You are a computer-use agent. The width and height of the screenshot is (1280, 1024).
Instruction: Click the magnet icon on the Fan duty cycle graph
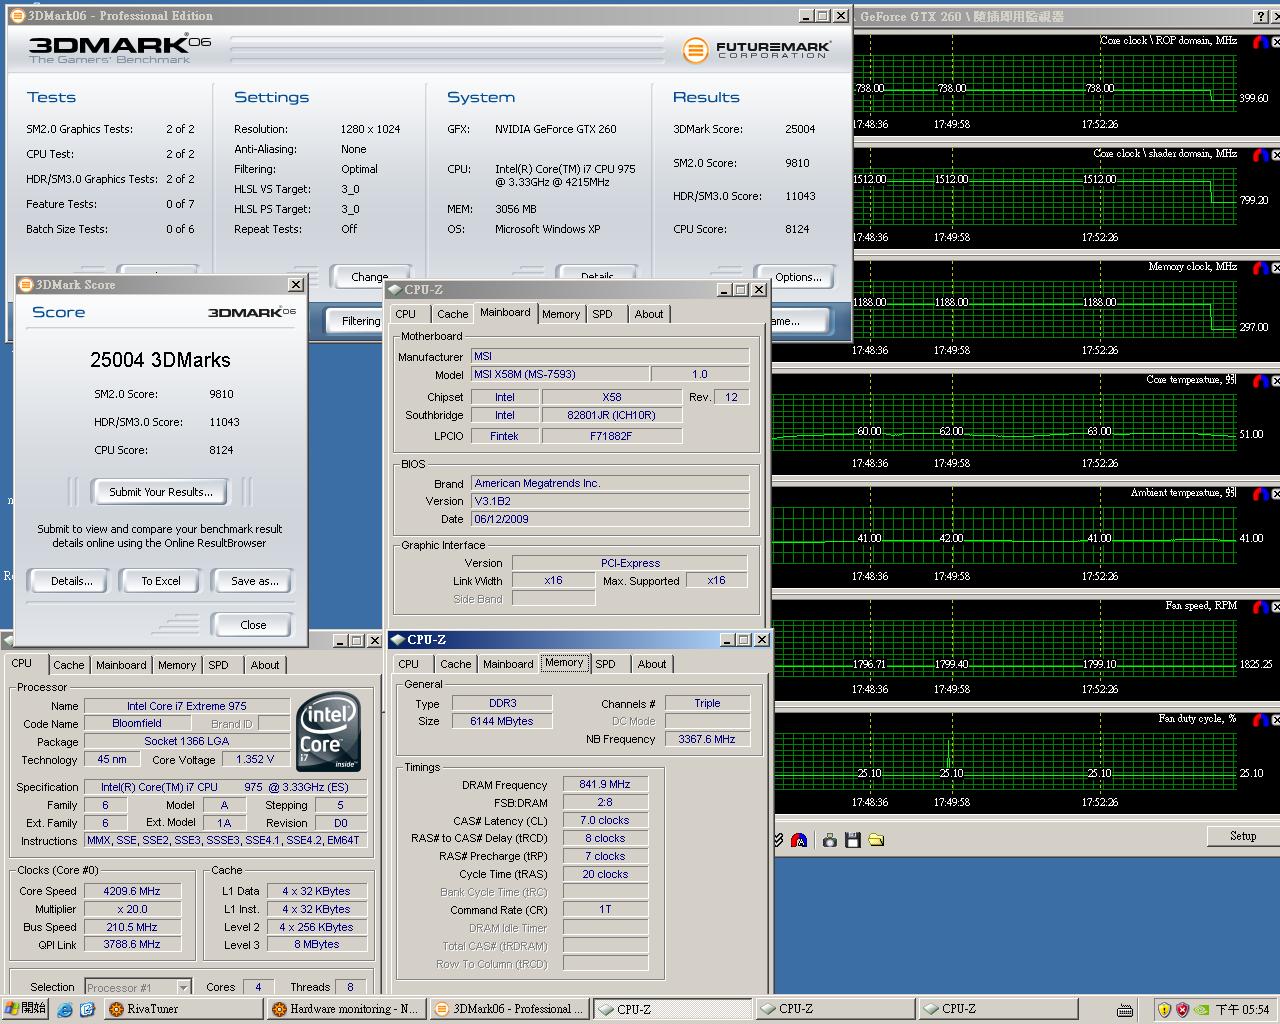coord(1261,720)
